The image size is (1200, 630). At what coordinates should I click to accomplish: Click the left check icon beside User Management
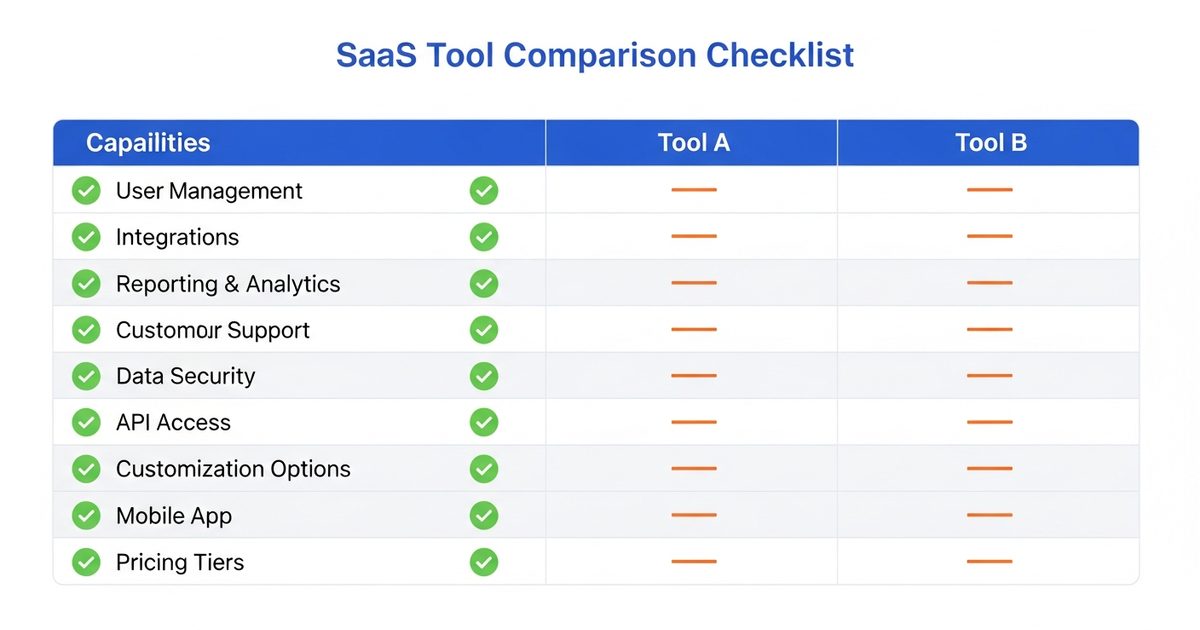pyautogui.click(x=86, y=190)
